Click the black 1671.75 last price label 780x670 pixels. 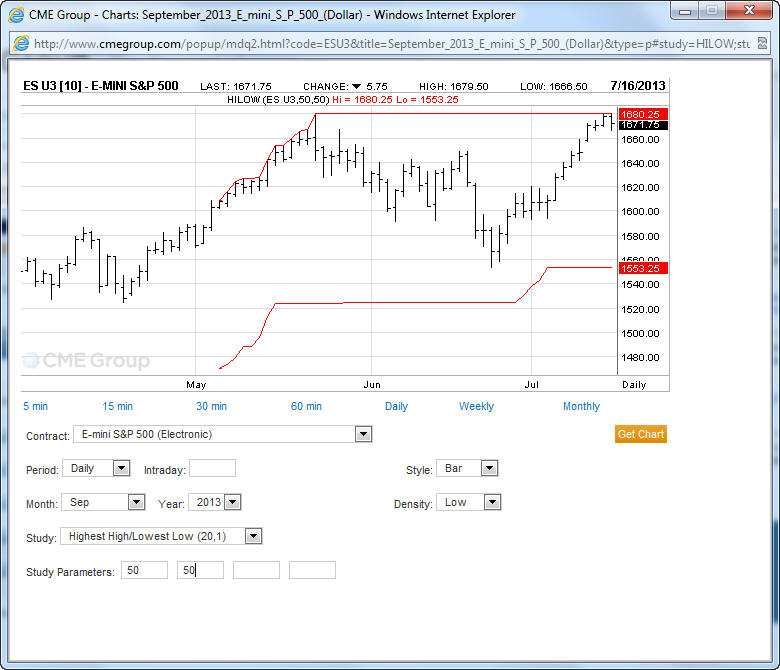coord(643,125)
